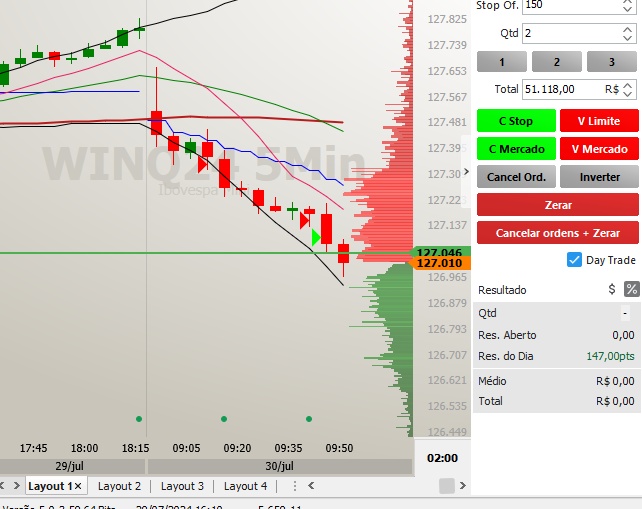Click the Resultado panel heading

coord(502,290)
